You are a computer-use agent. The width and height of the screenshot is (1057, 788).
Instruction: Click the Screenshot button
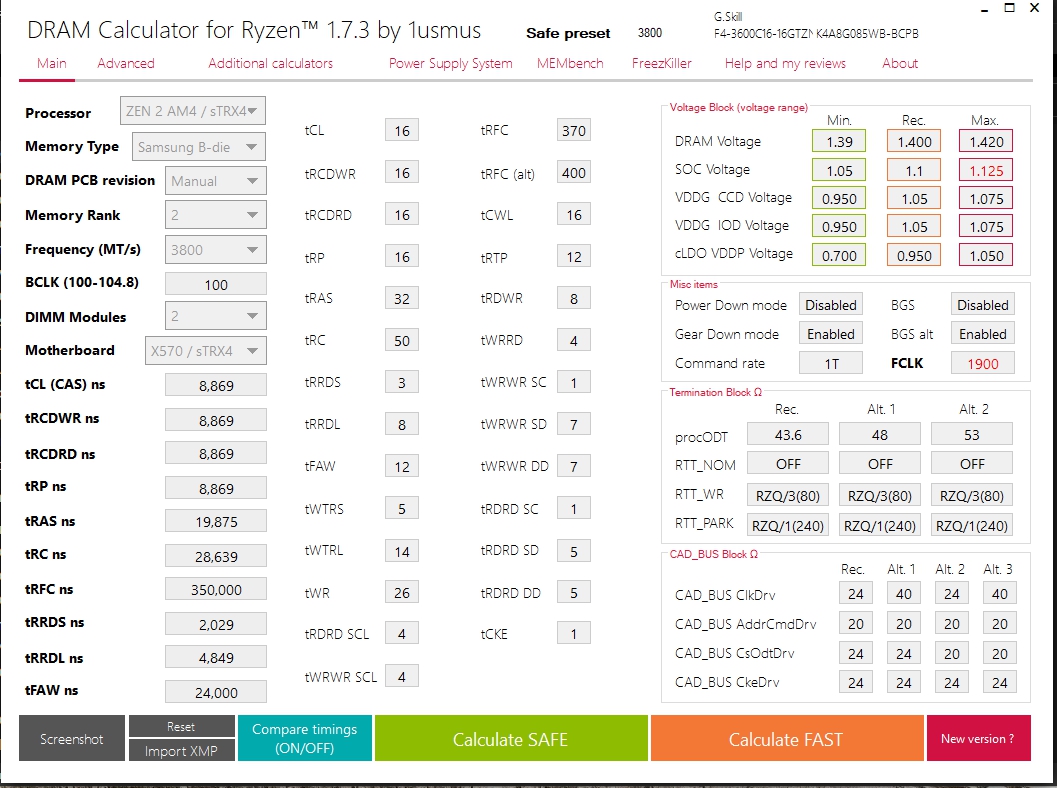(x=71, y=738)
